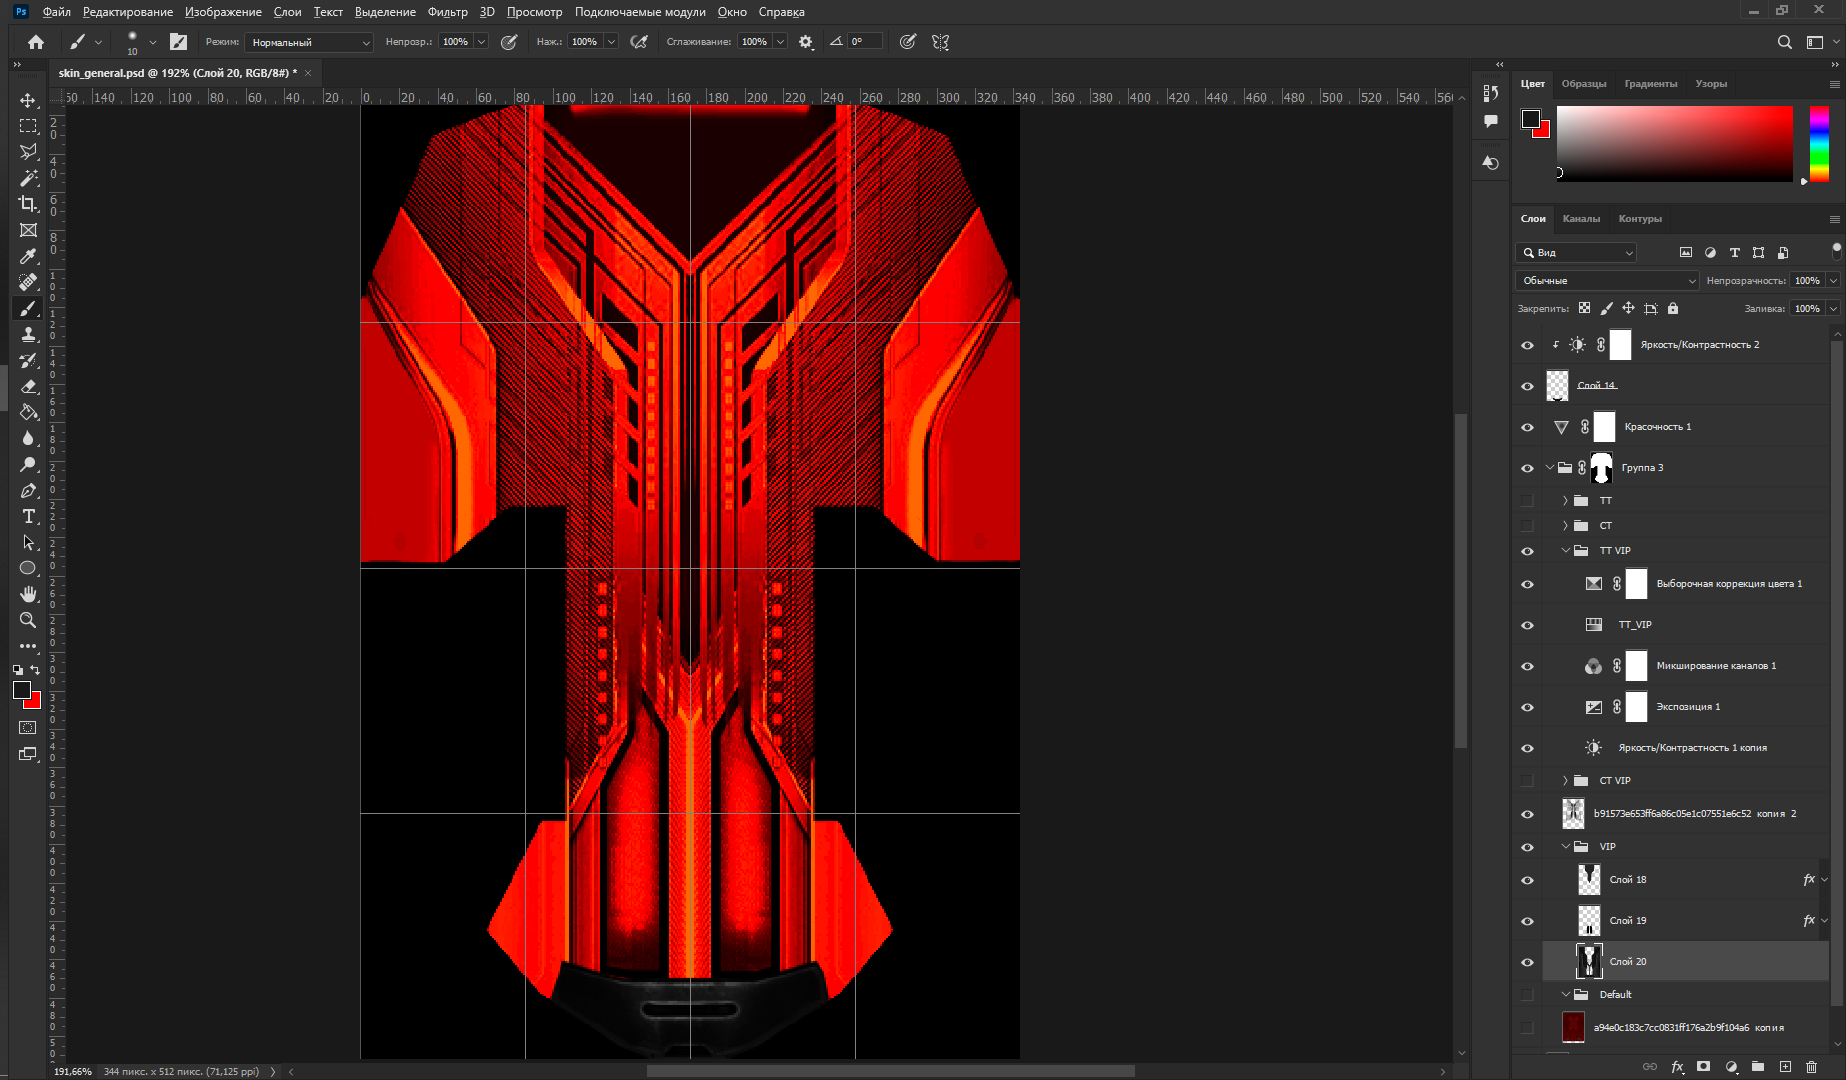Collapse the TT VIP group

(1565, 551)
